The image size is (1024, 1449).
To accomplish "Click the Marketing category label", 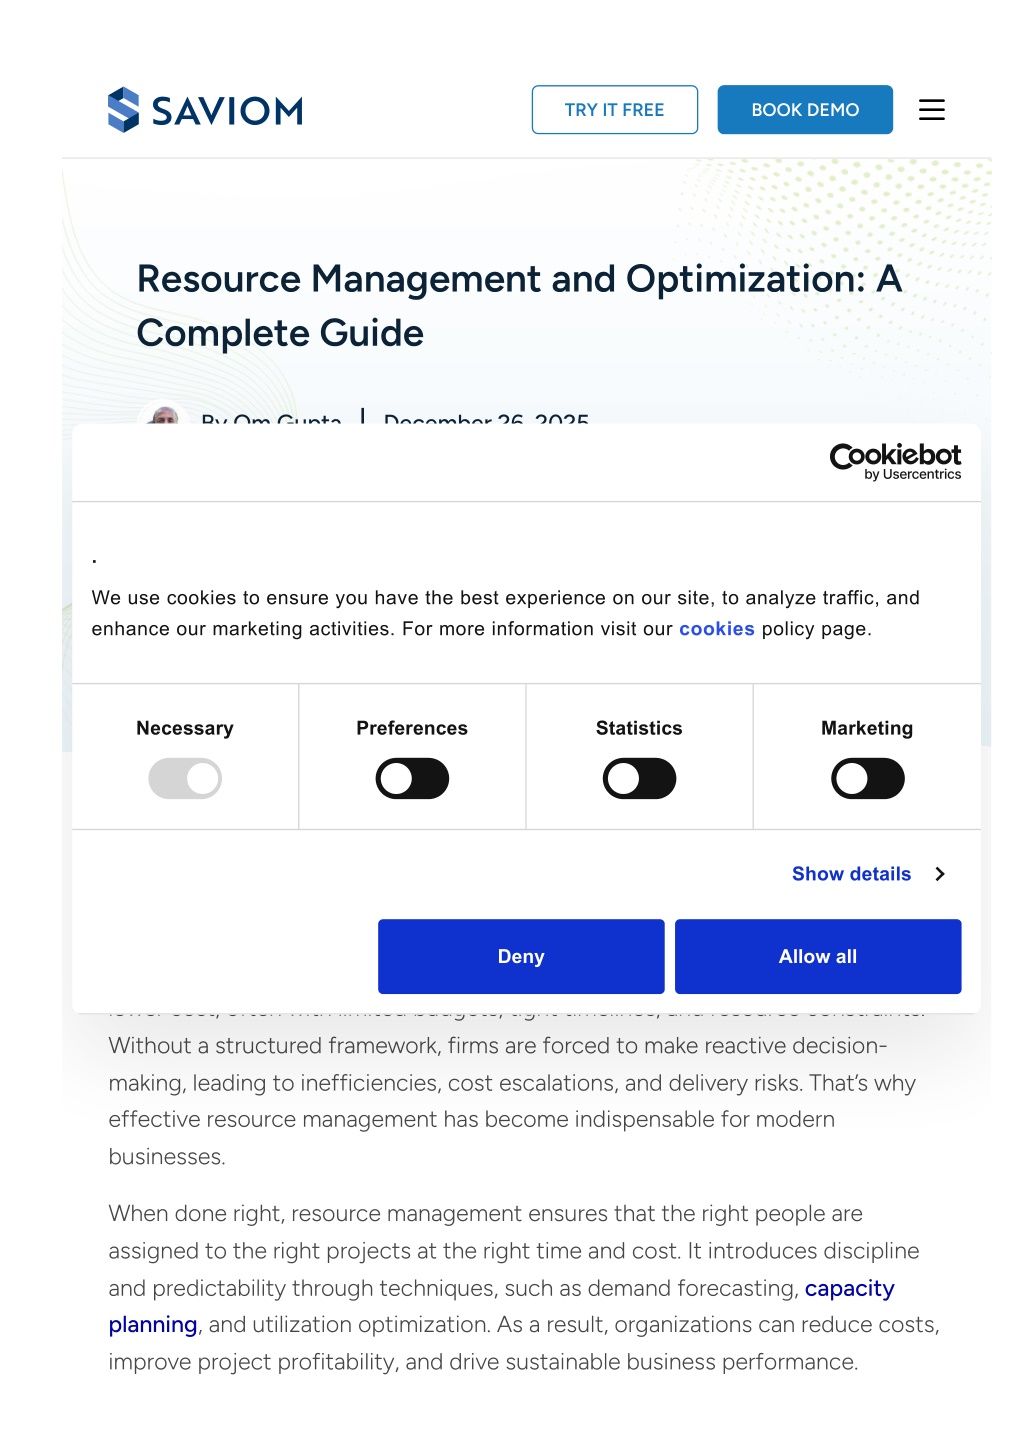I will tap(867, 728).
